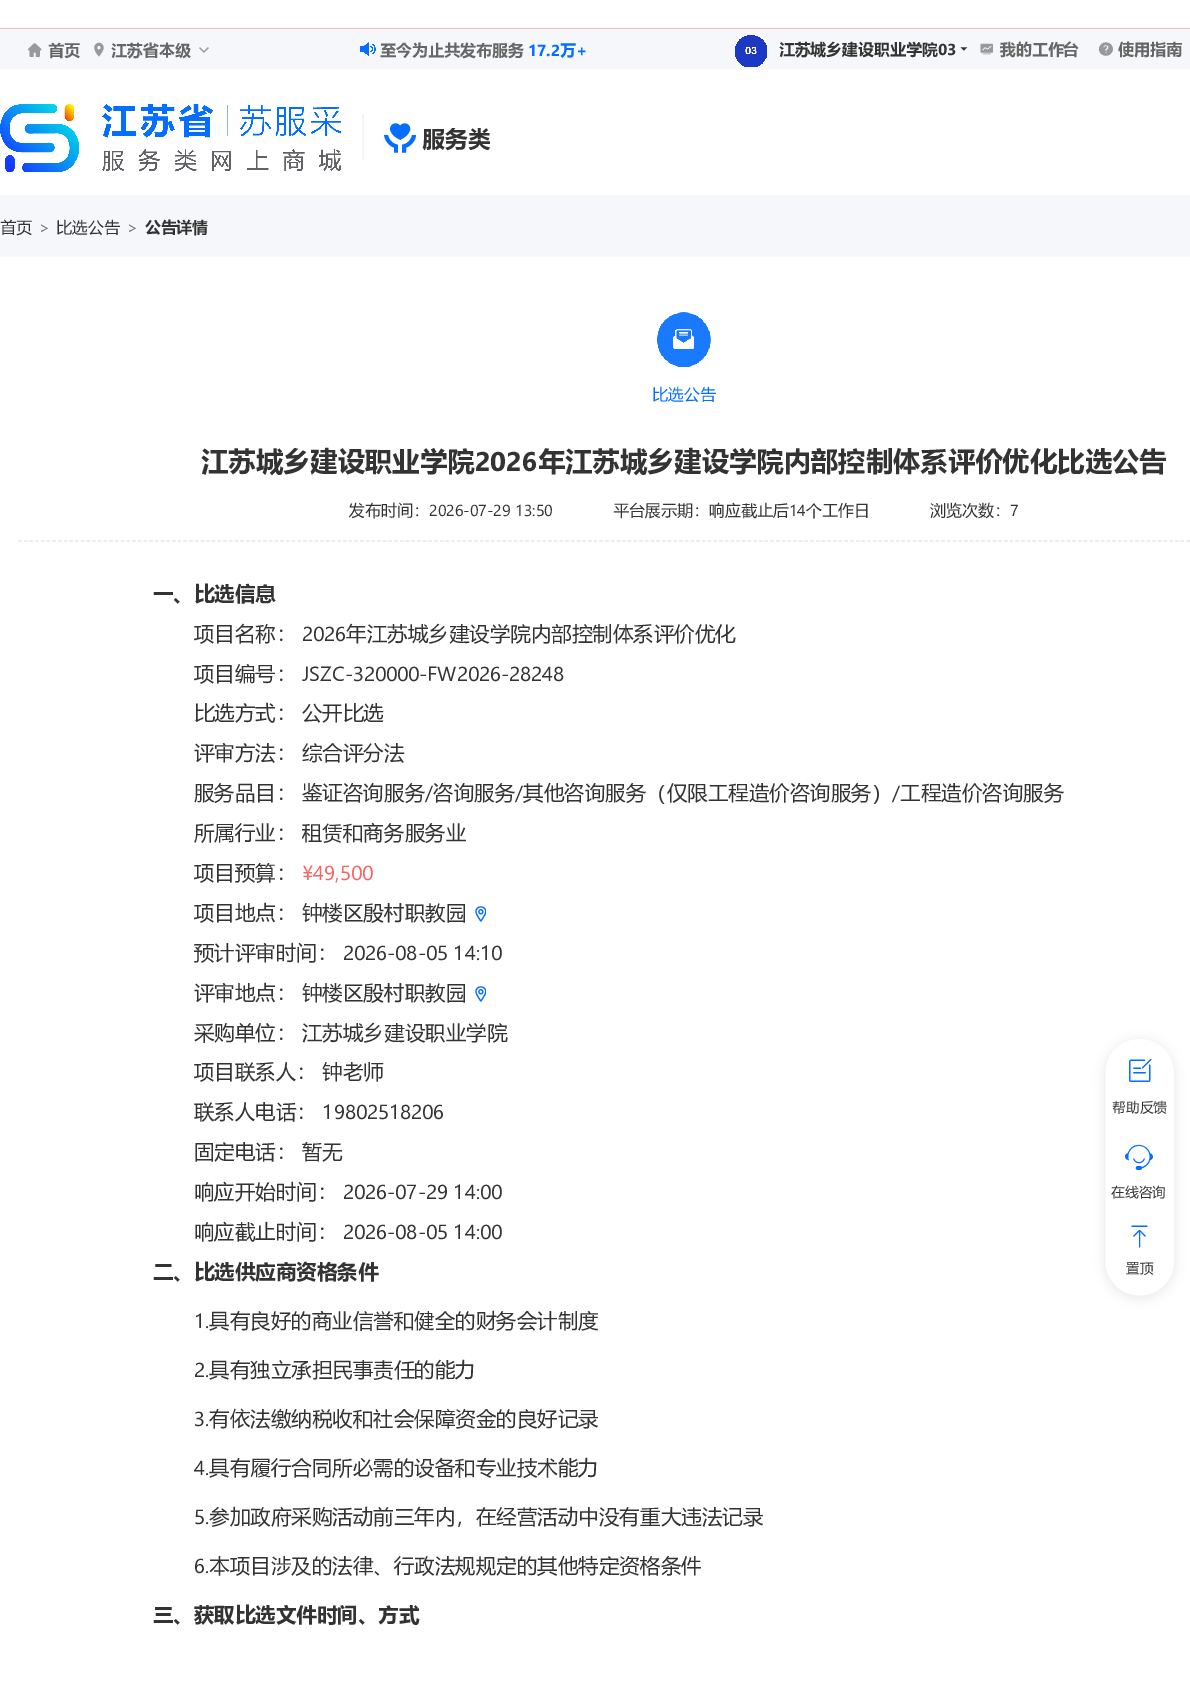The image size is (1190, 1684).
Task: Click the home icon in the top bar
Action: [35, 50]
